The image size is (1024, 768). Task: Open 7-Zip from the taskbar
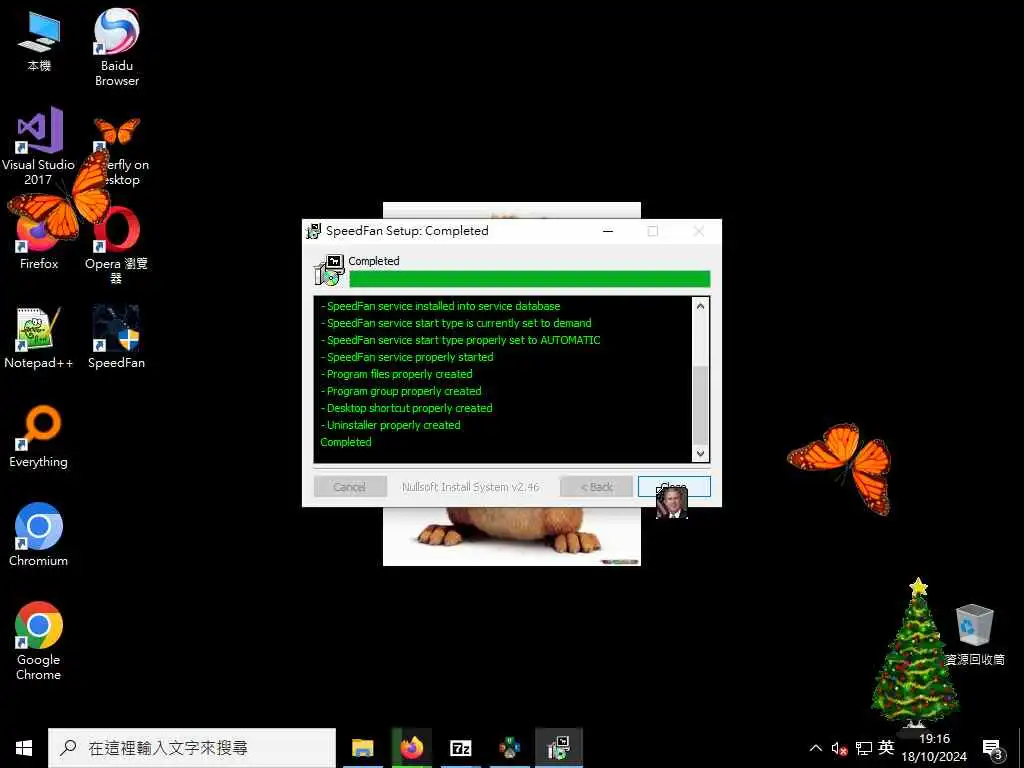click(x=460, y=748)
